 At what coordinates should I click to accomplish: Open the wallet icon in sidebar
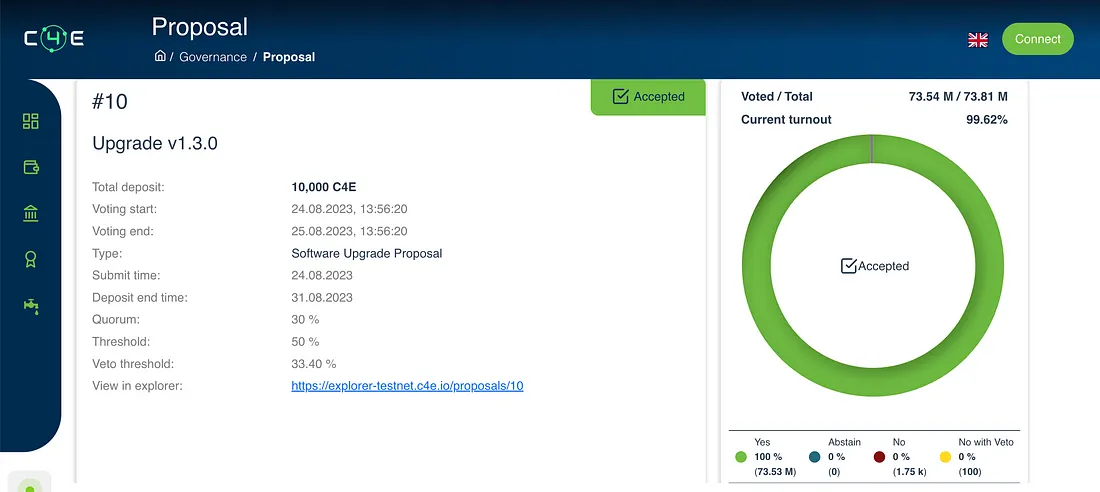point(30,167)
